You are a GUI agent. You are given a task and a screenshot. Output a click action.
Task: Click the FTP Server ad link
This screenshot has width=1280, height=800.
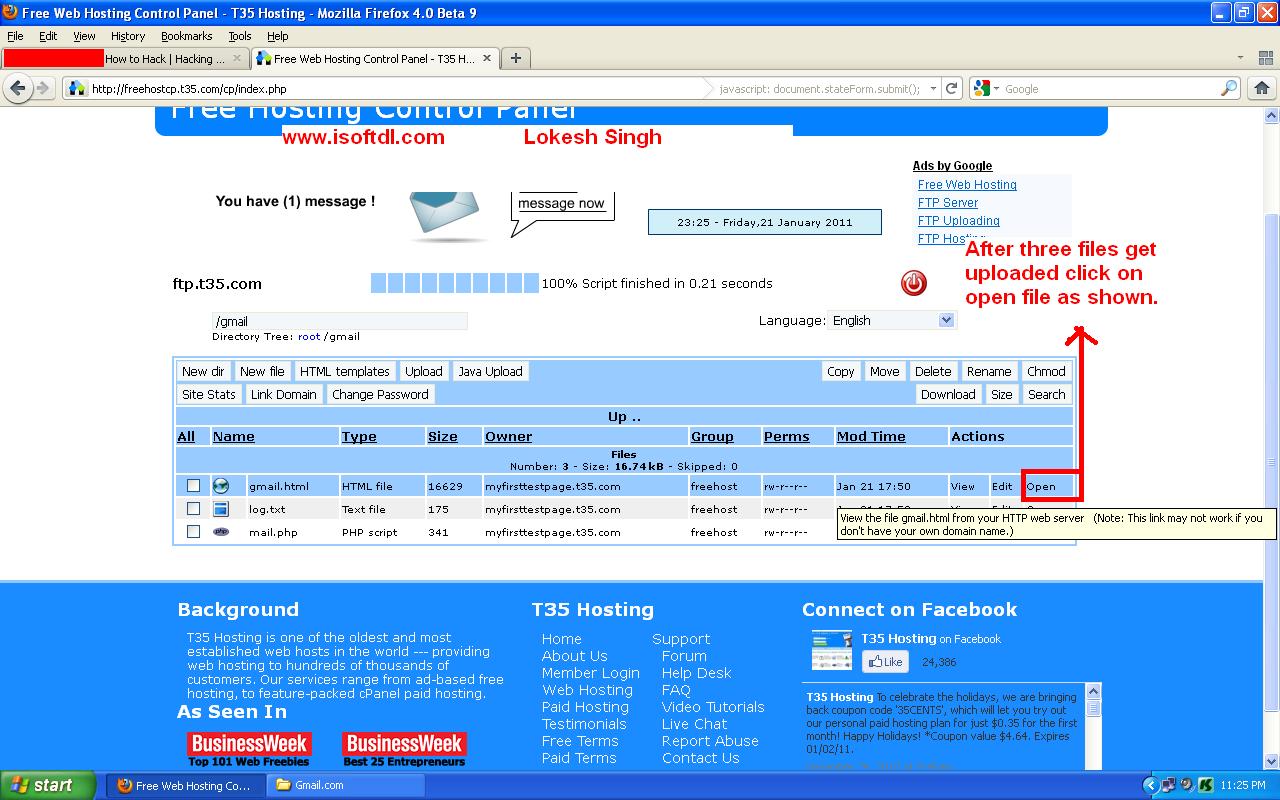(948, 203)
